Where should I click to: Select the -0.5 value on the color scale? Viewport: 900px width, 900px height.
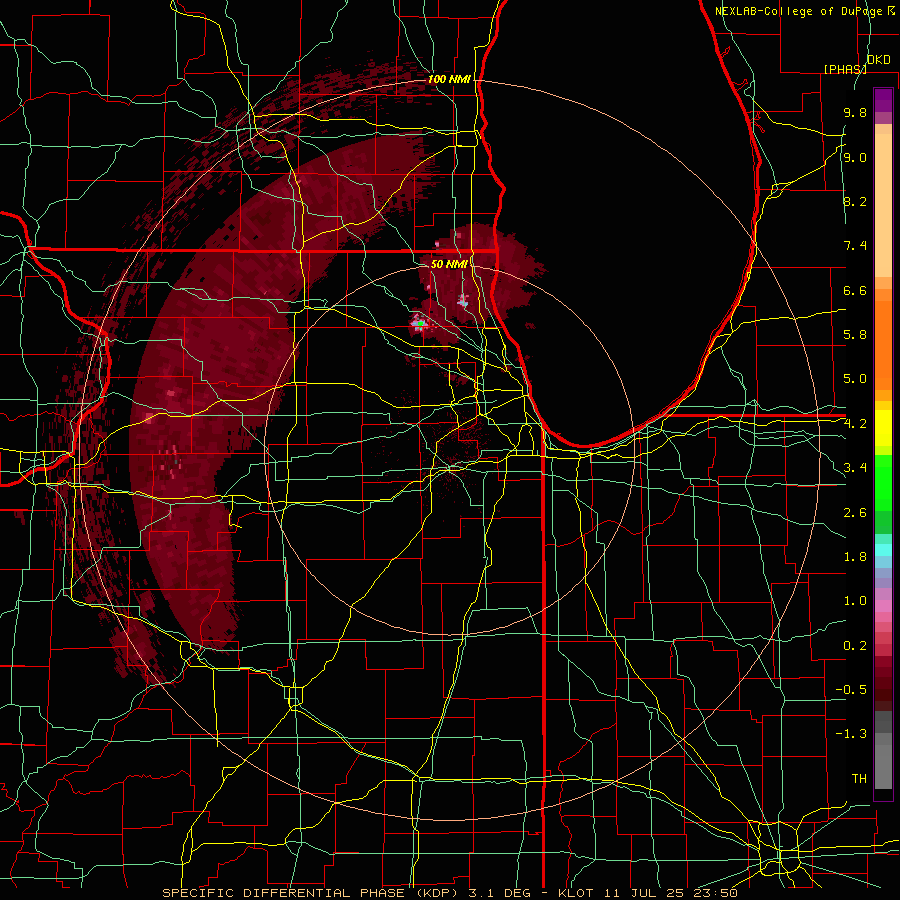pyautogui.click(x=851, y=690)
